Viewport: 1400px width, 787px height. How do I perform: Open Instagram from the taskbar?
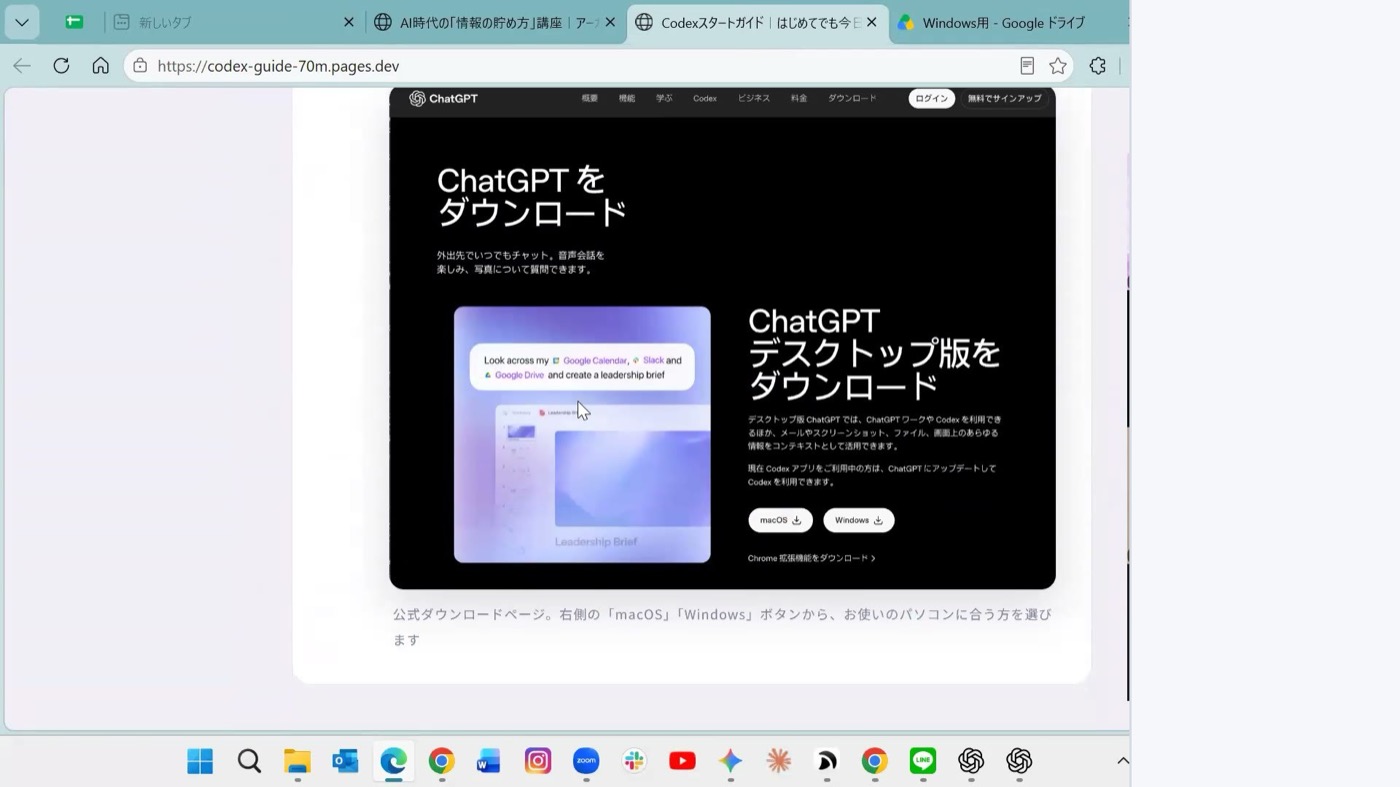[x=538, y=761]
